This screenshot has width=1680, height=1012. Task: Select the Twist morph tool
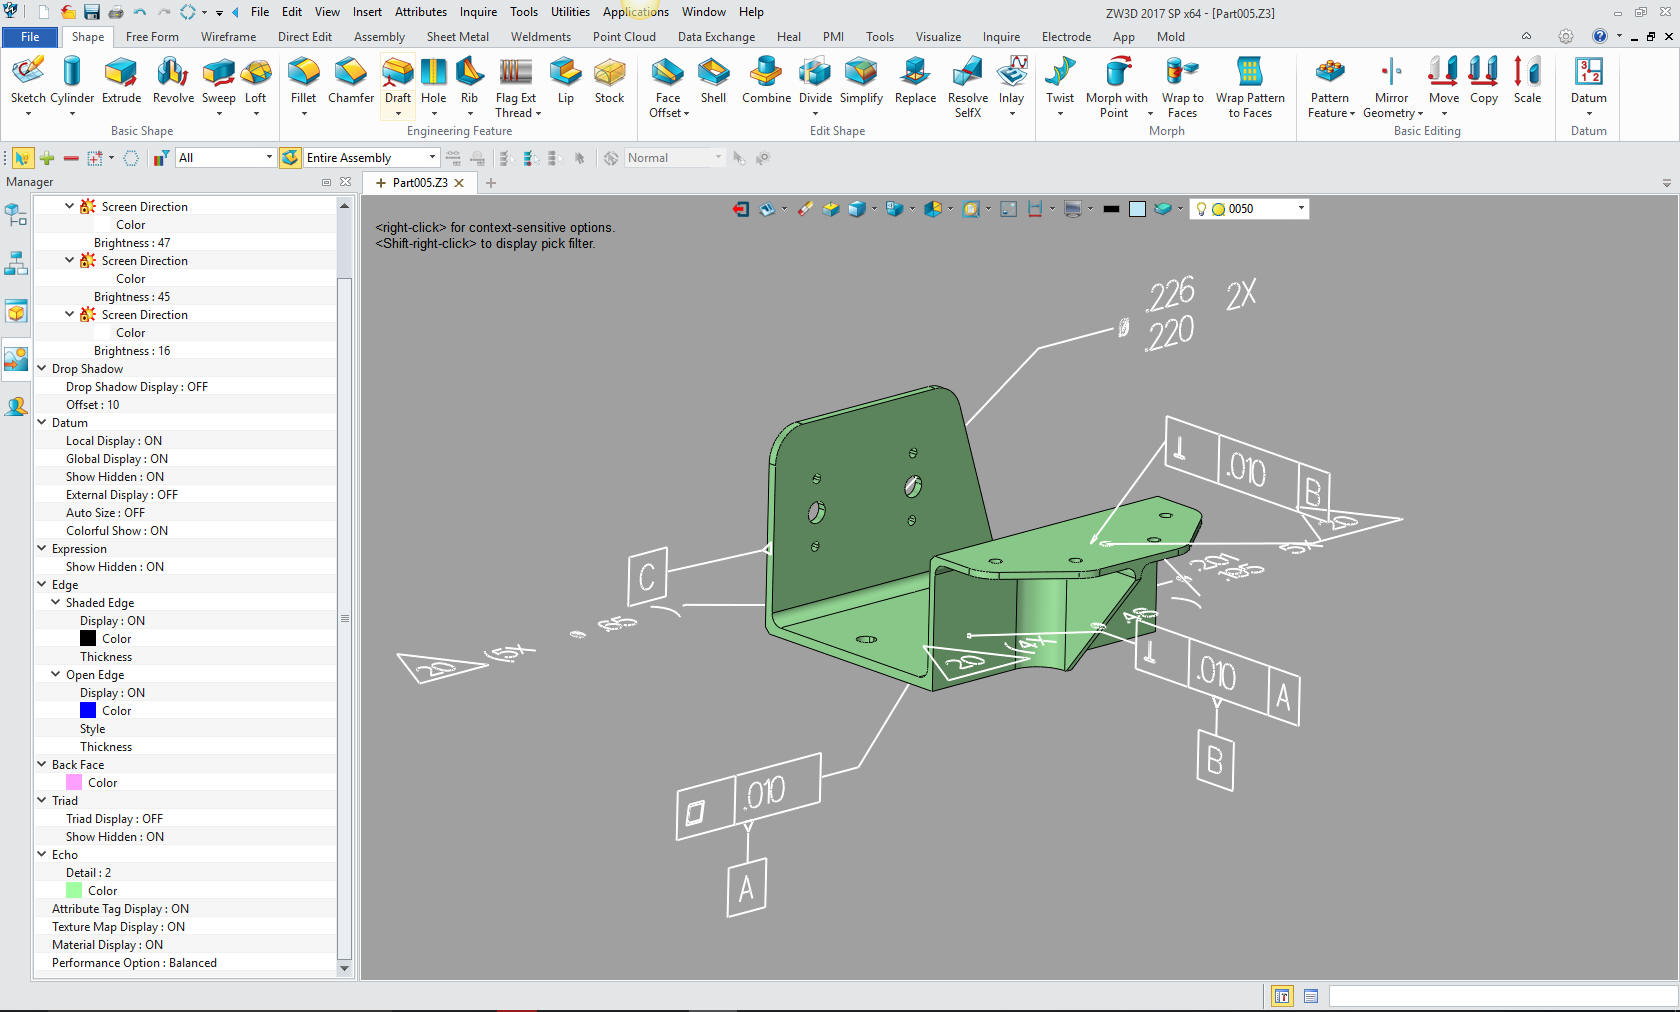(x=1060, y=80)
